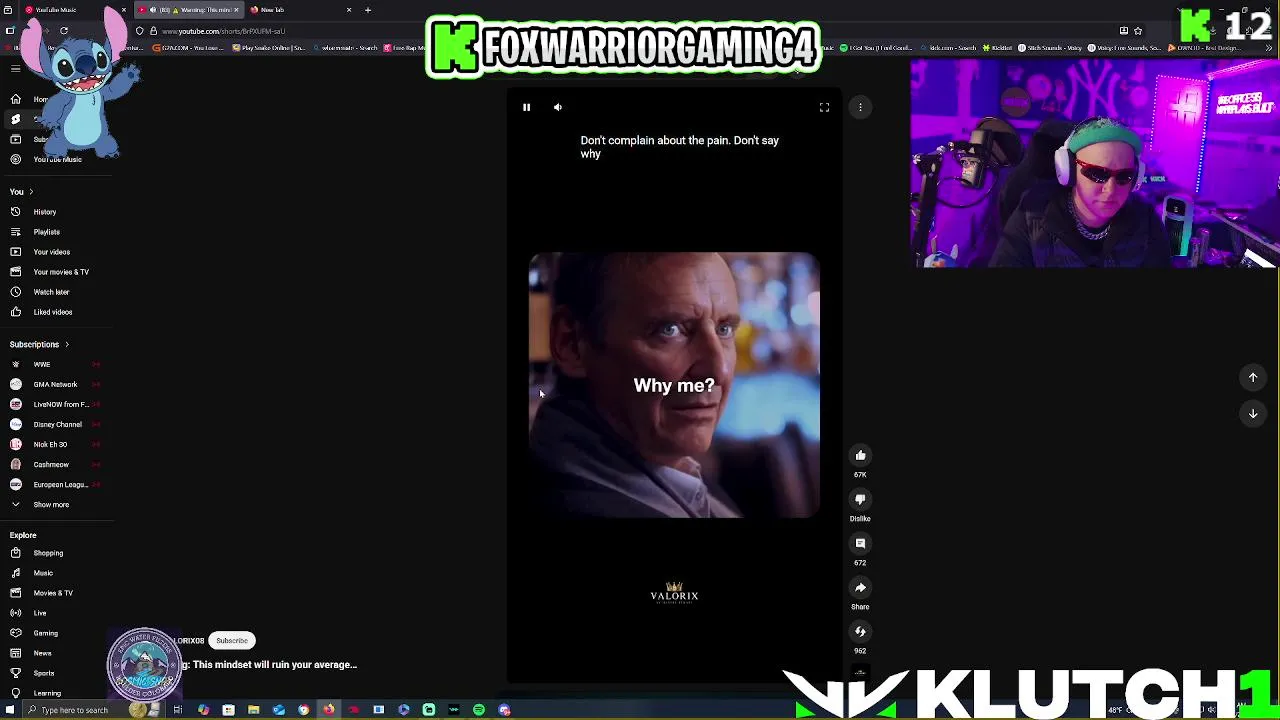
Task: Share this Short
Action: (860, 587)
